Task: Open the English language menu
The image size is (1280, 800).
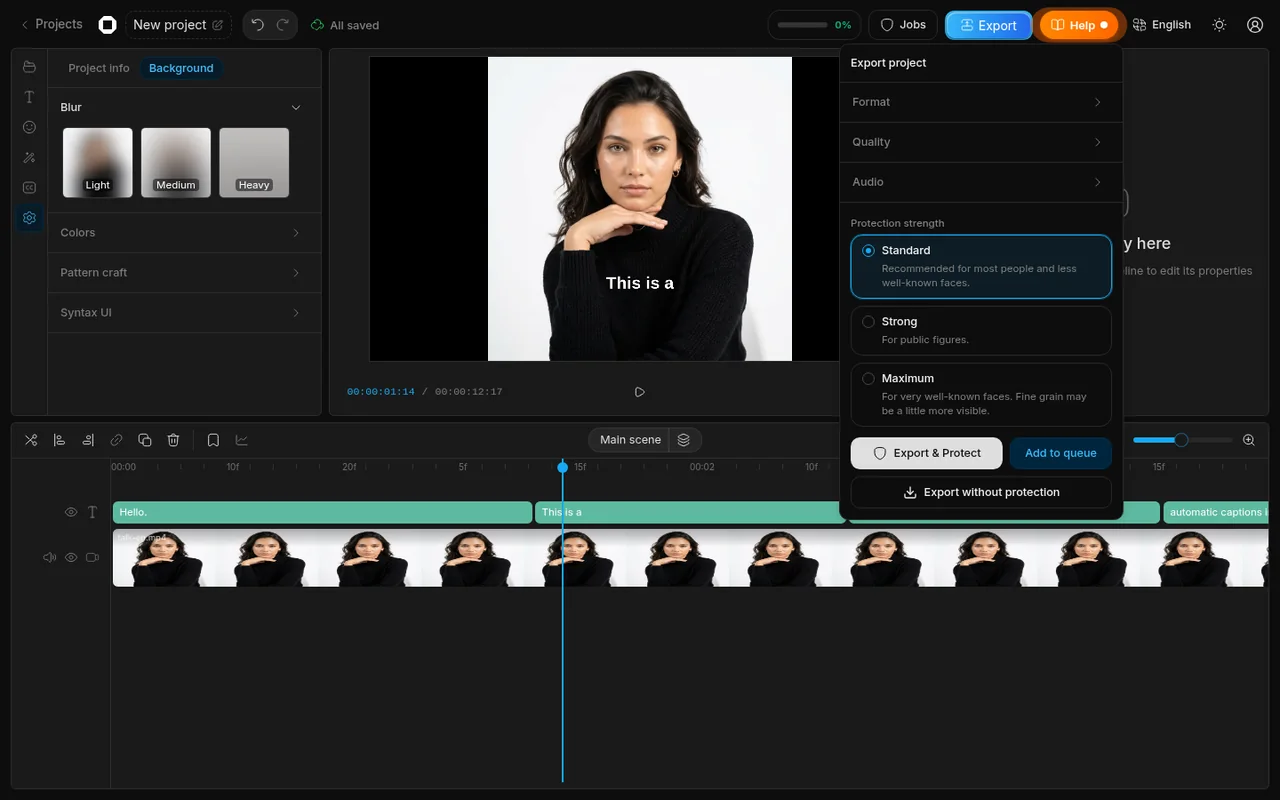Action: [x=1162, y=25]
